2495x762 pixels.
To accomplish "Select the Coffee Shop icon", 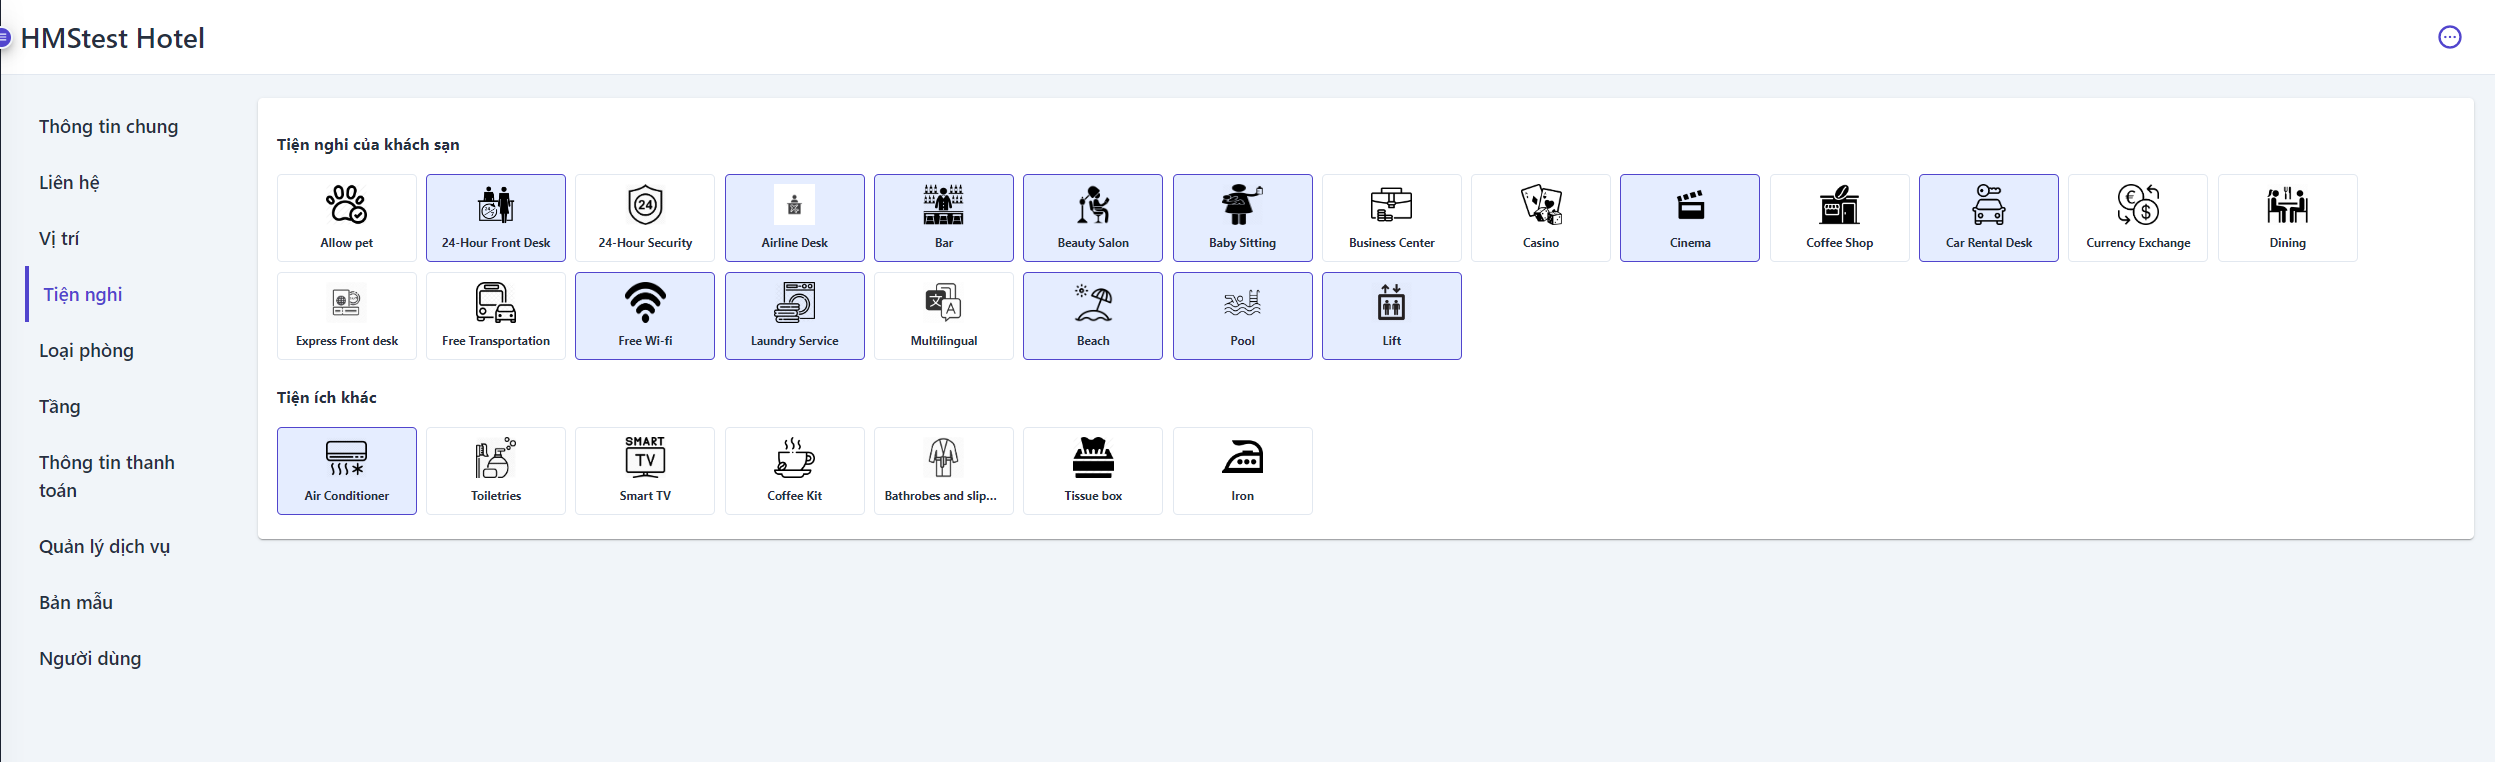I will [1839, 204].
